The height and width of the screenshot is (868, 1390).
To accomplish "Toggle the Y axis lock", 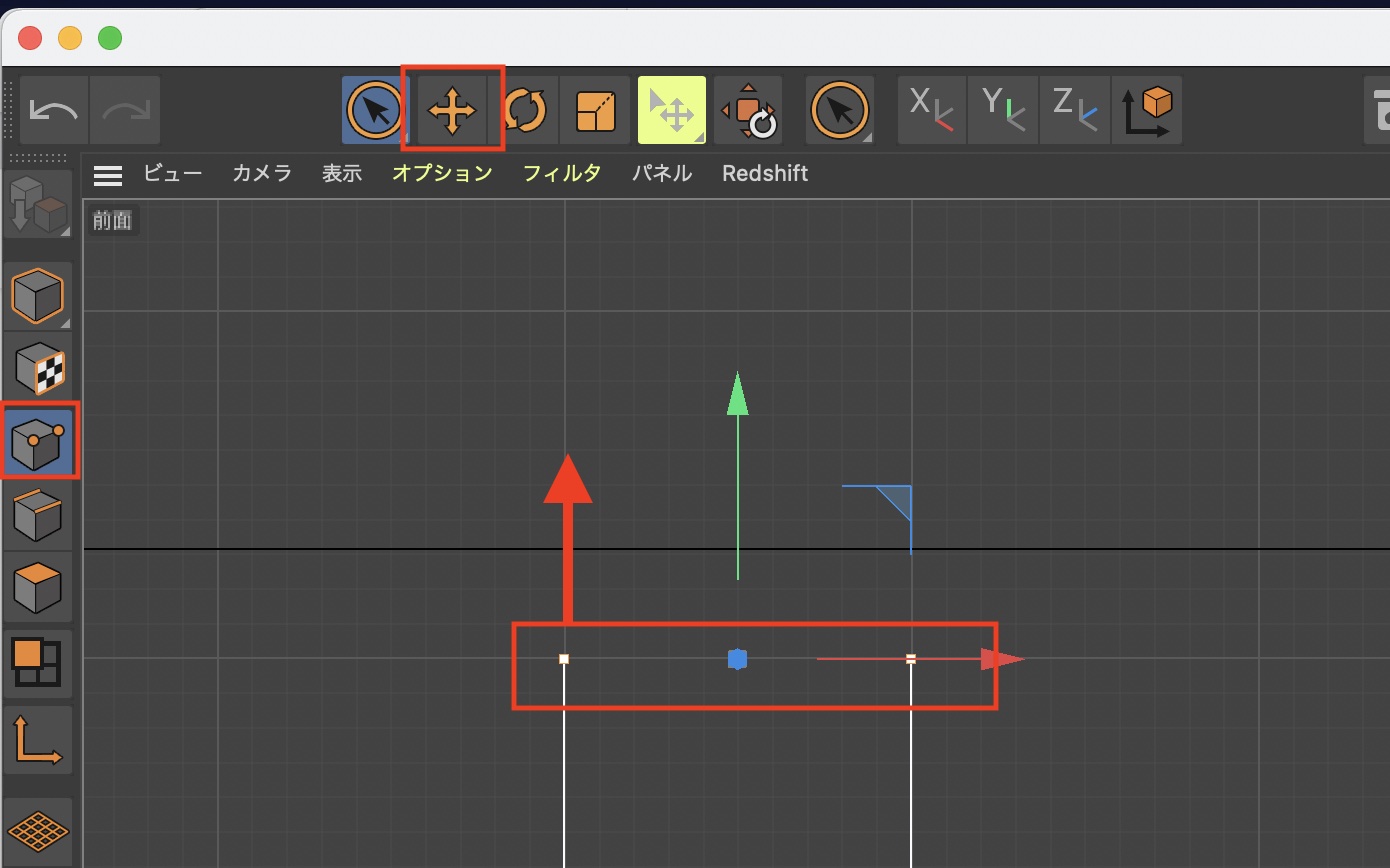I will (x=1003, y=110).
